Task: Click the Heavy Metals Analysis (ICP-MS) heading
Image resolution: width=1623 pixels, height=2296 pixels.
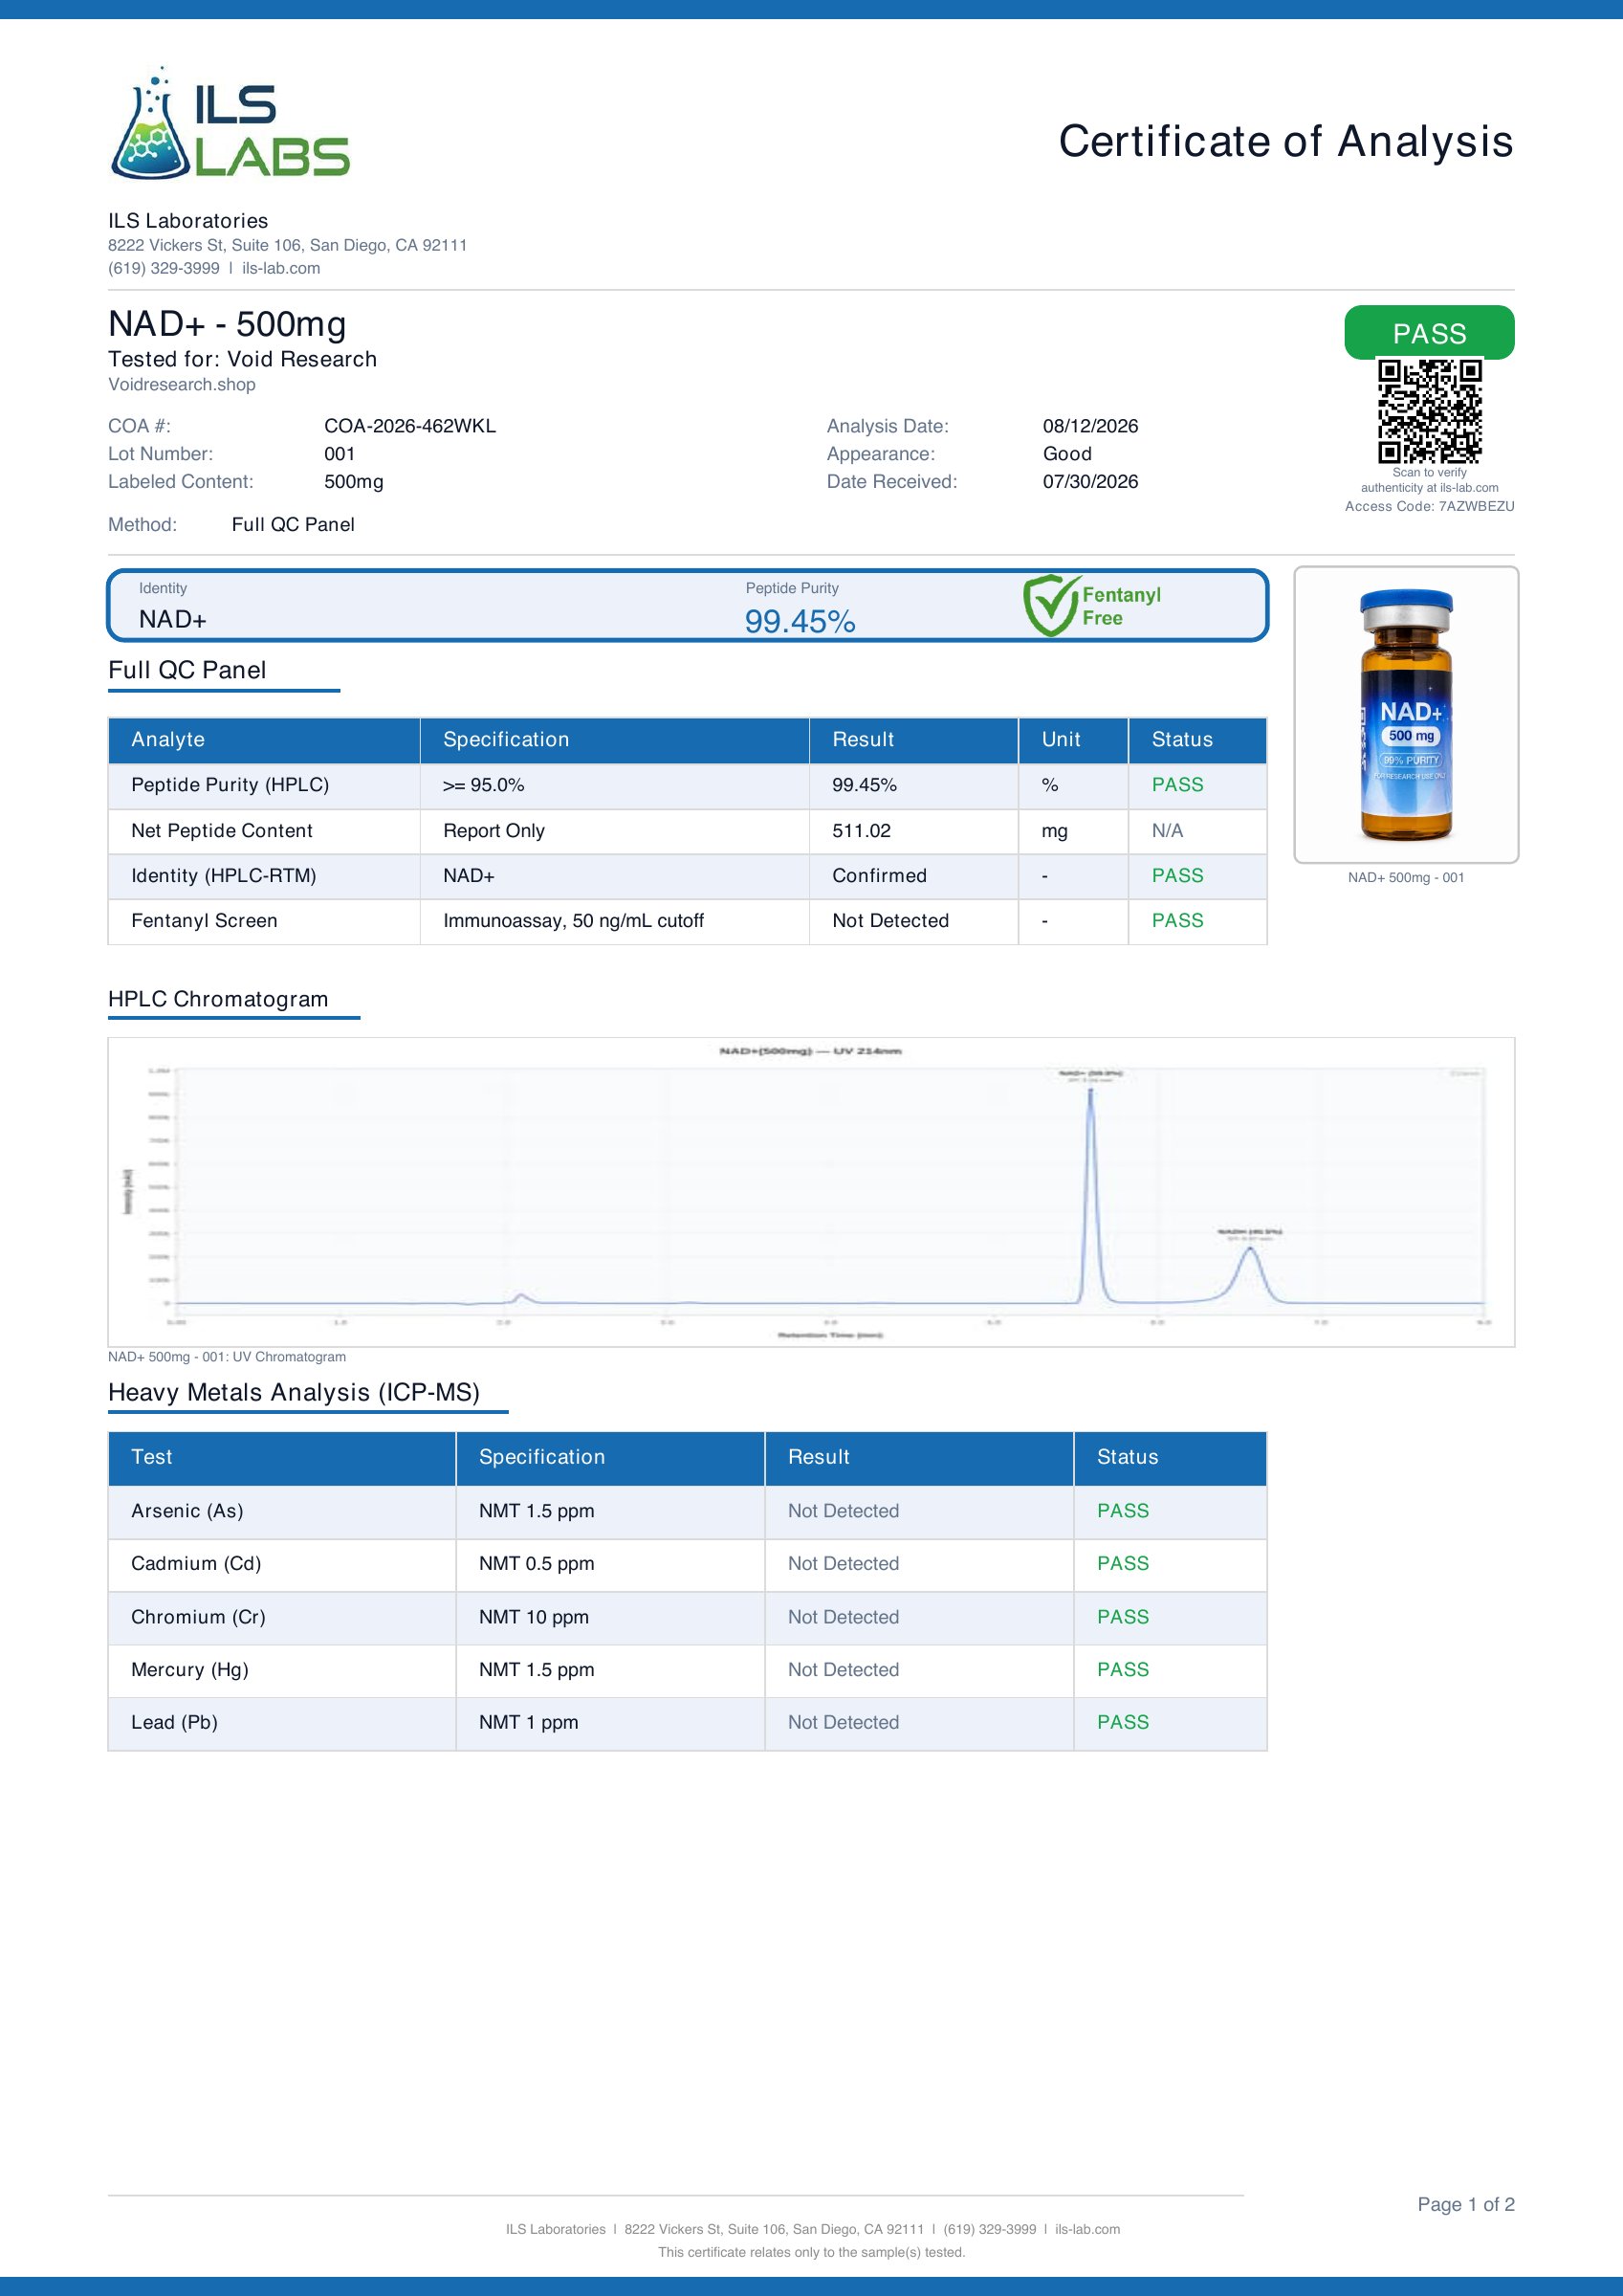Action: click(294, 1393)
